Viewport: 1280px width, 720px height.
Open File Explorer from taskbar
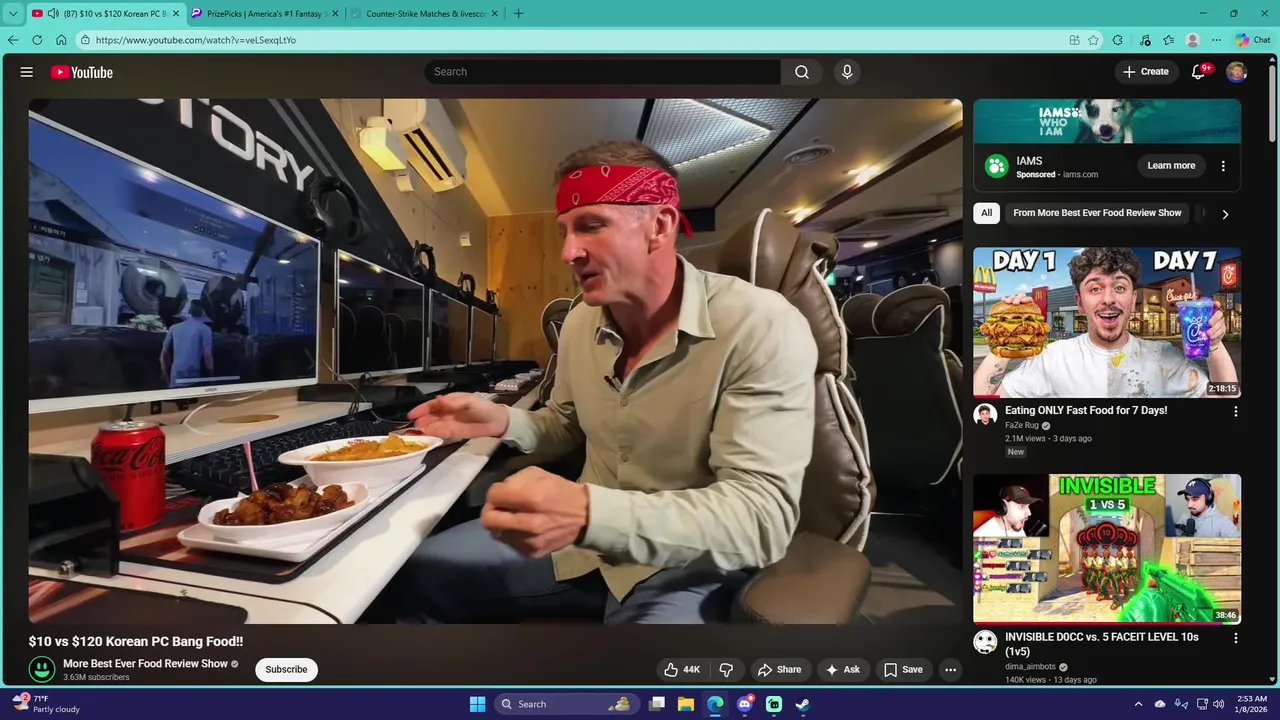click(686, 704)
